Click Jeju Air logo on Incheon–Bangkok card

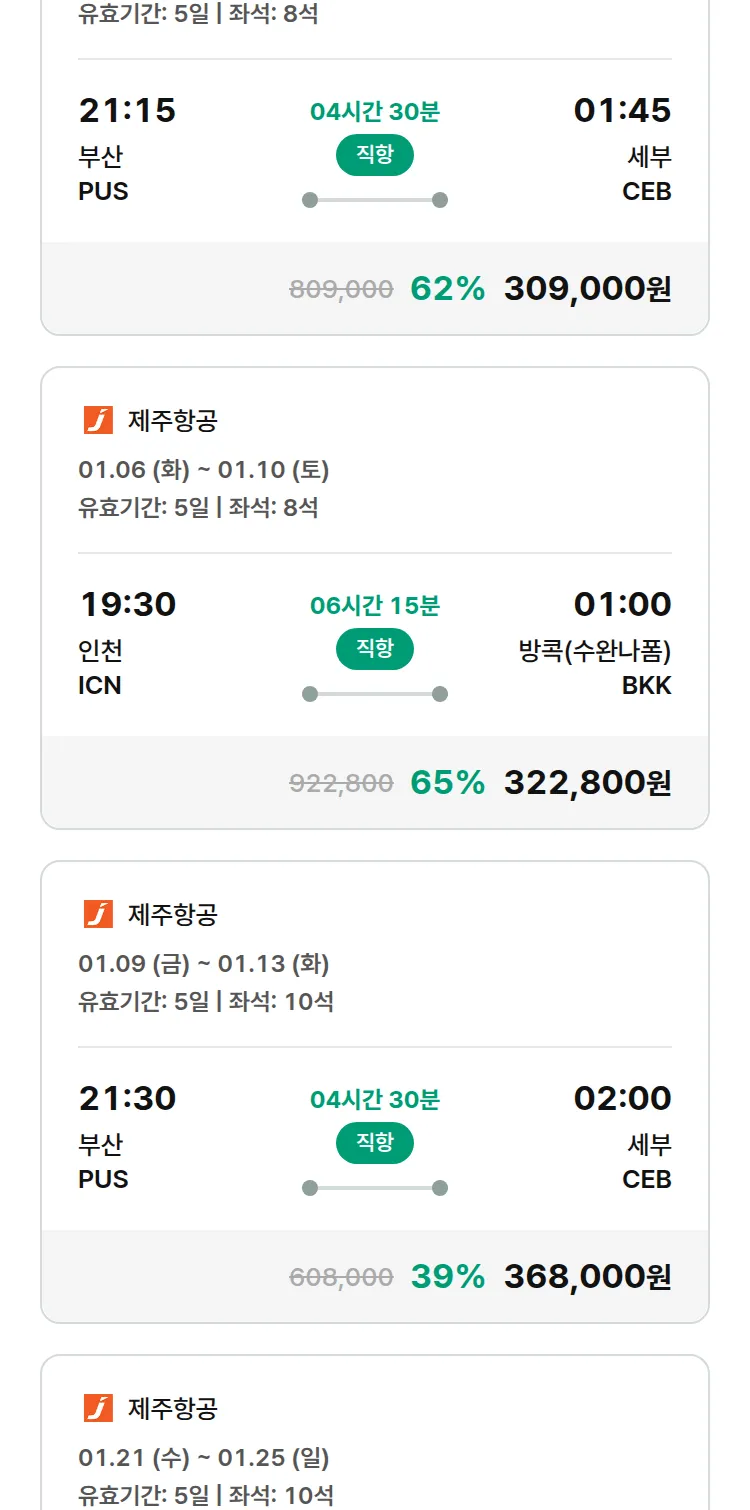pos(98,420)
